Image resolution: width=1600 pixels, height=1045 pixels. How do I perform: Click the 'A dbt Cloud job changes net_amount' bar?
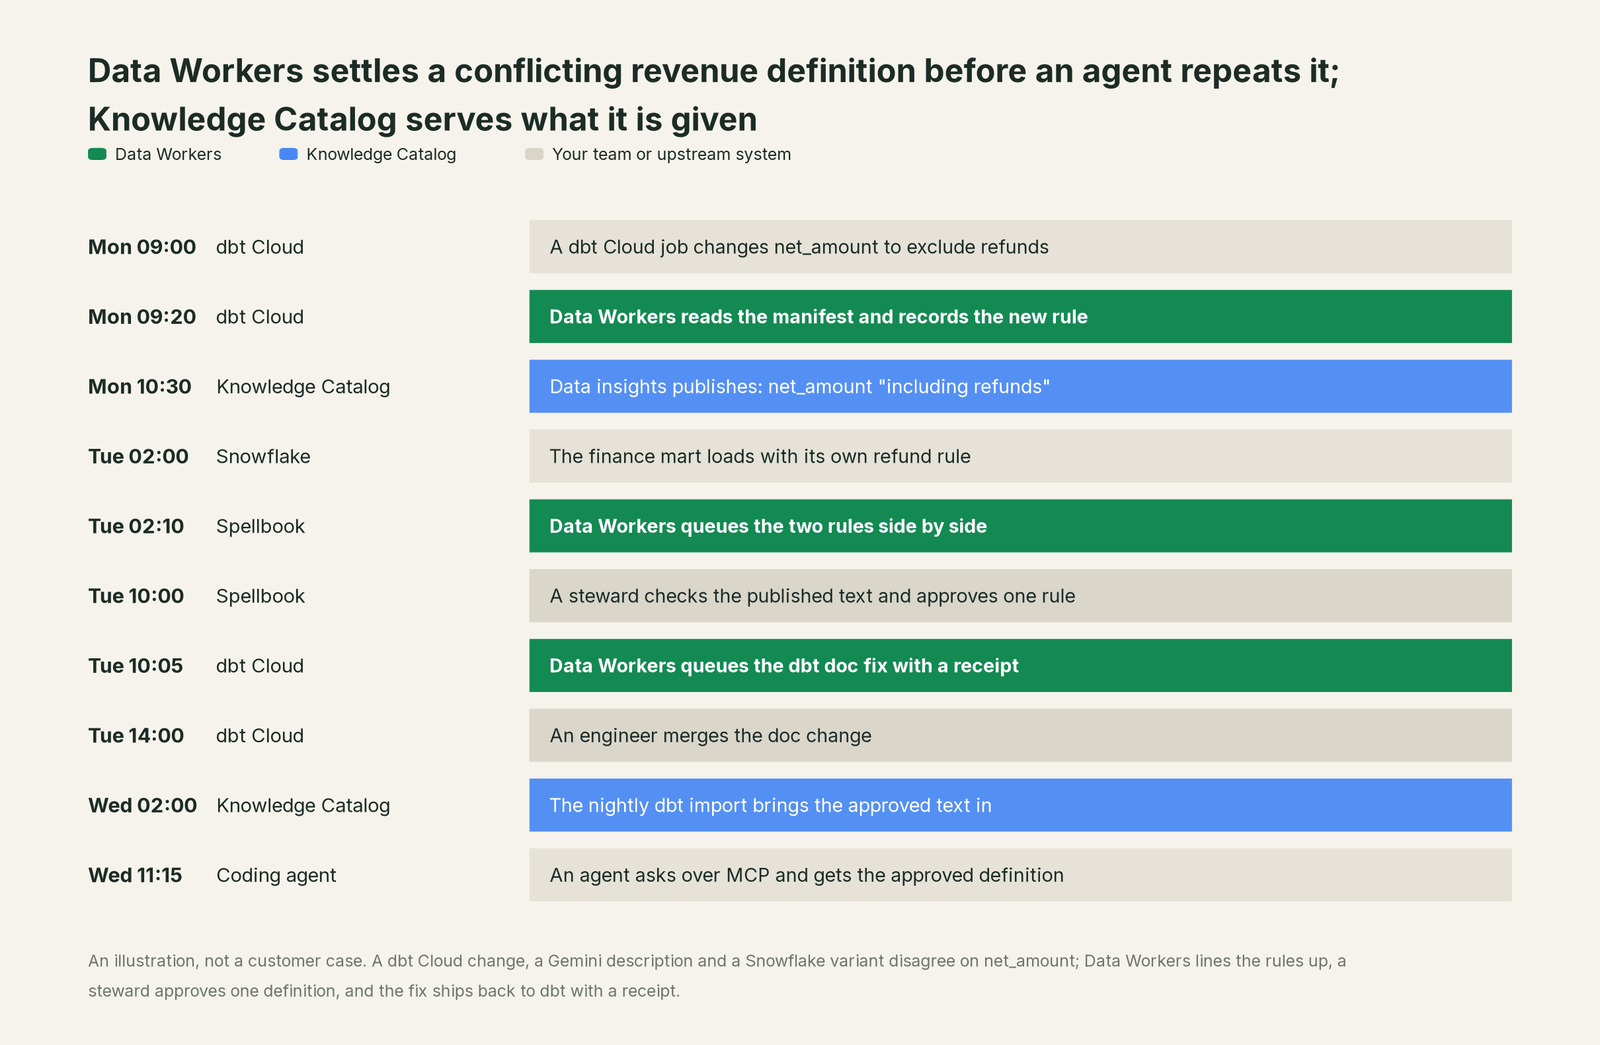[1020, 247]
